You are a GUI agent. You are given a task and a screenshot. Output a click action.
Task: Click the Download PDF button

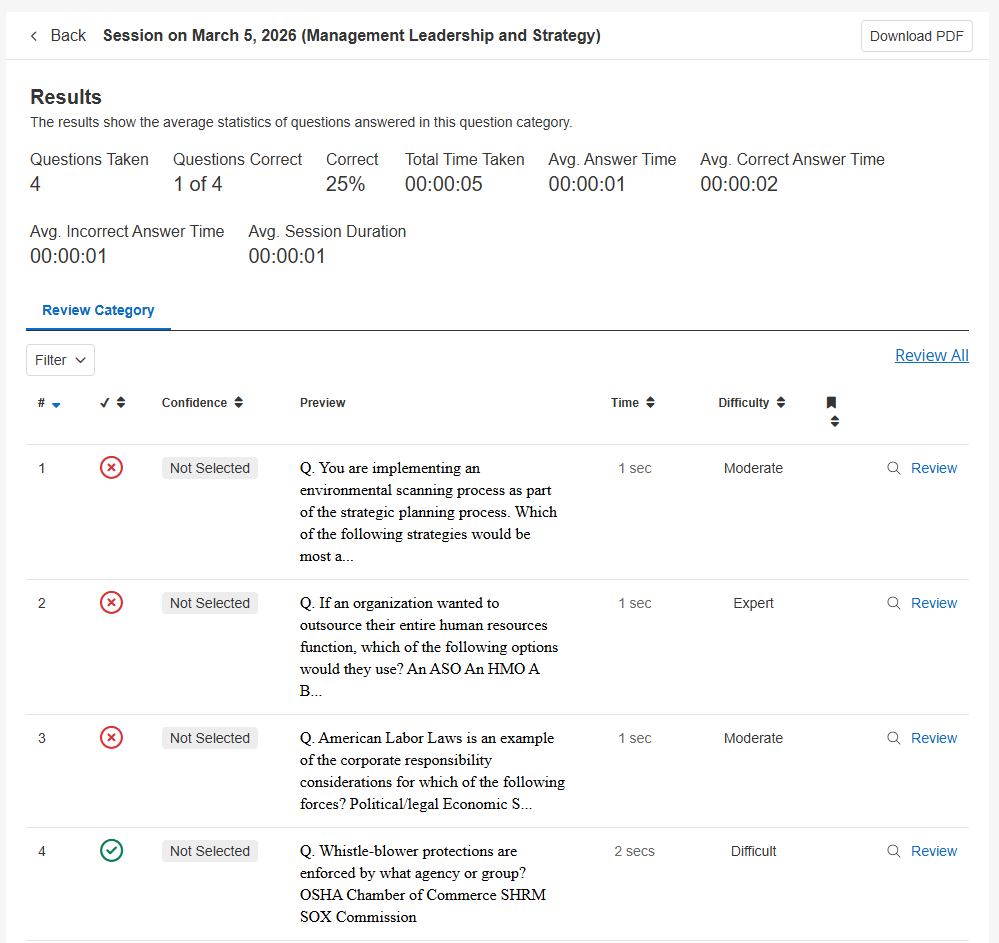916,36
